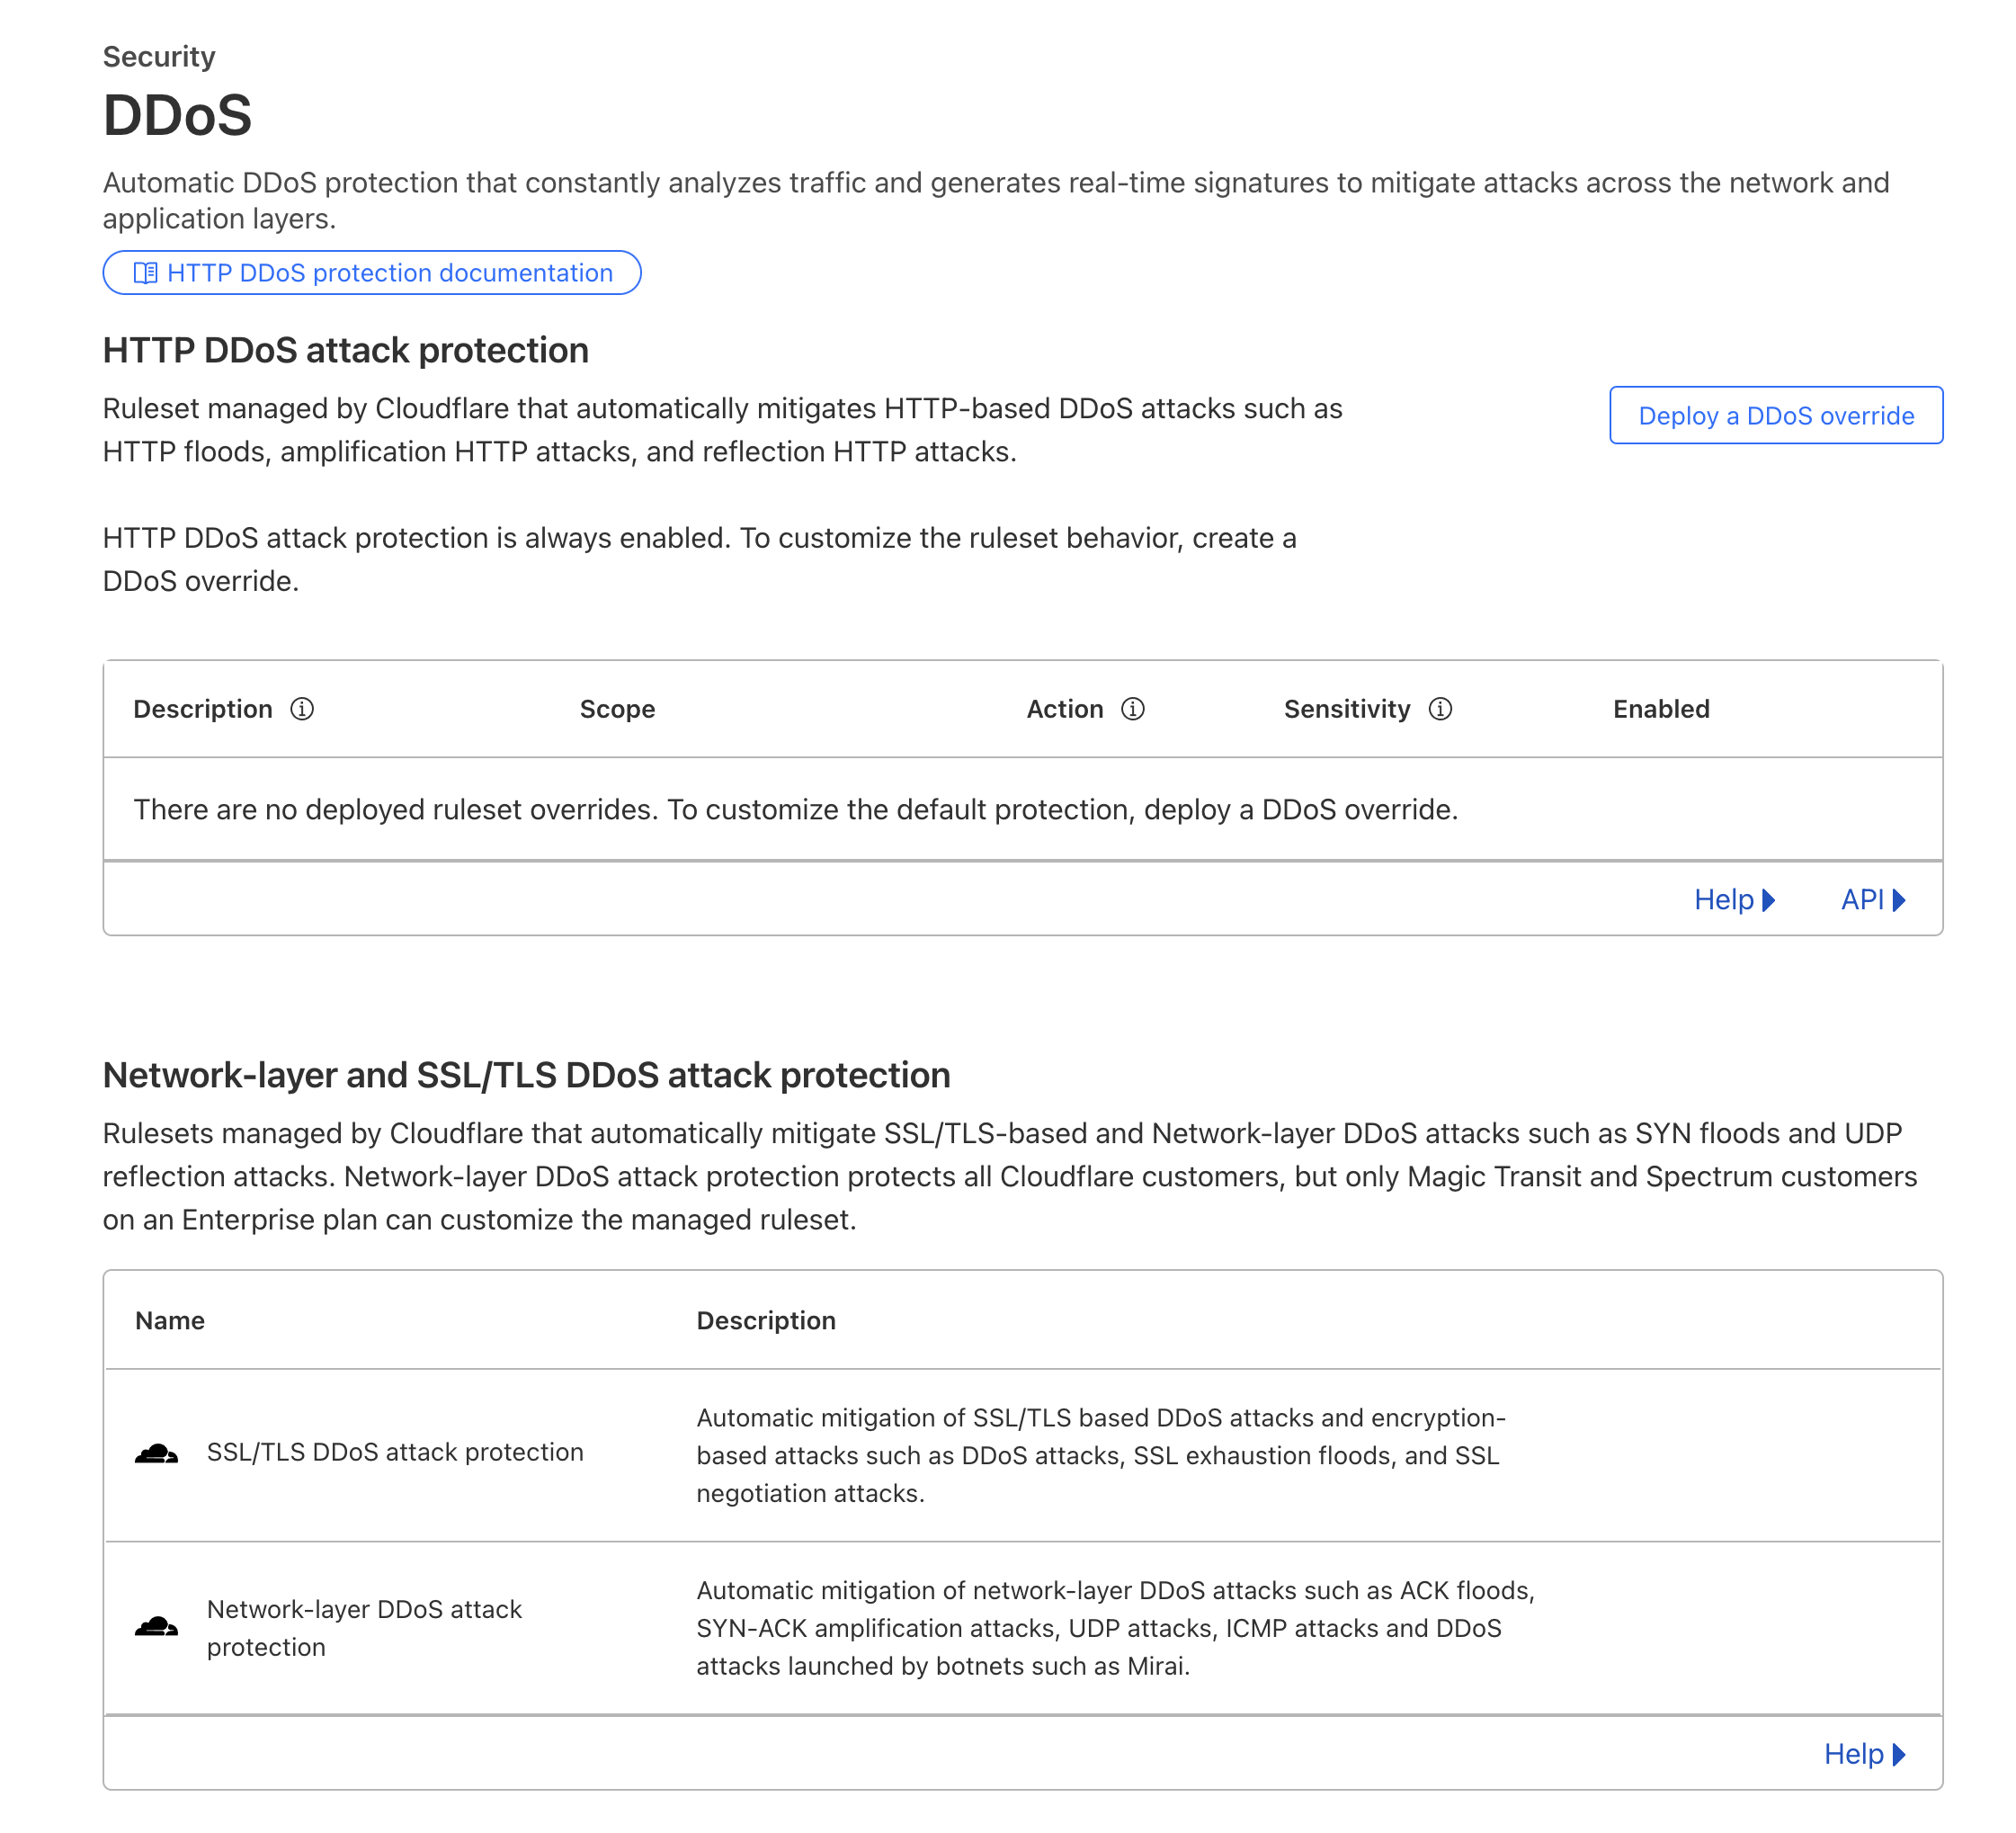Click the Enabled column header

[x=1660, y=708]
